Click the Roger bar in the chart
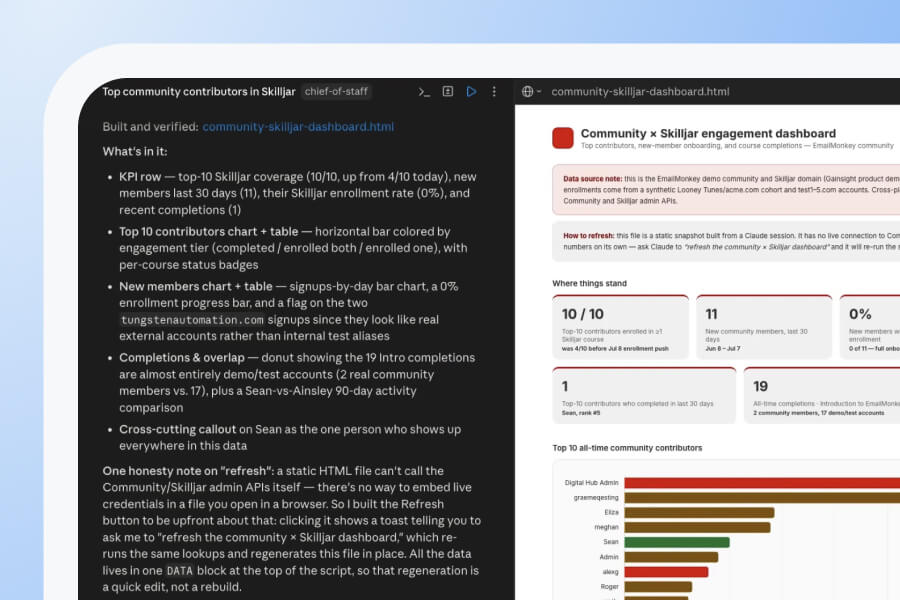900x600 pixels. 658,587
